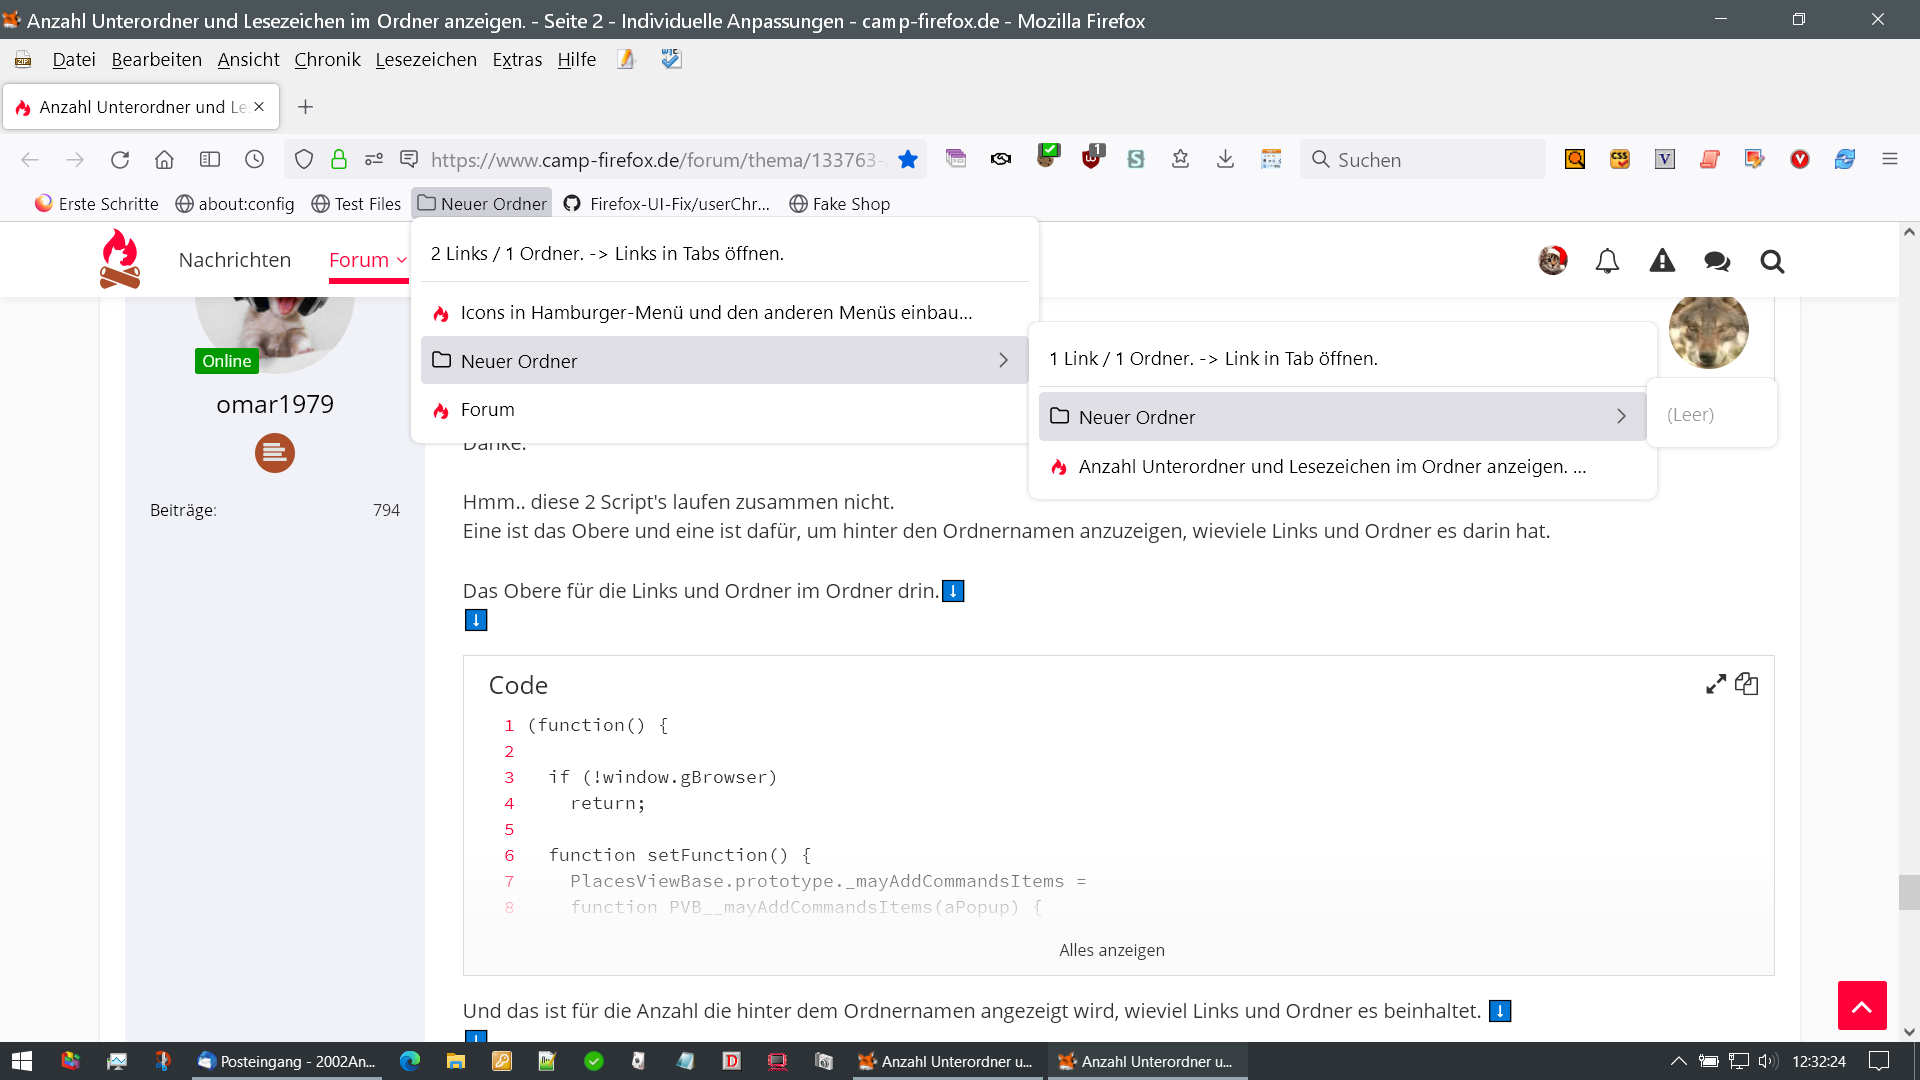This screenshot has width=1920, height=1080.
Task: Click the forum search magnifier icon
Action: (x=1772, y=262)
